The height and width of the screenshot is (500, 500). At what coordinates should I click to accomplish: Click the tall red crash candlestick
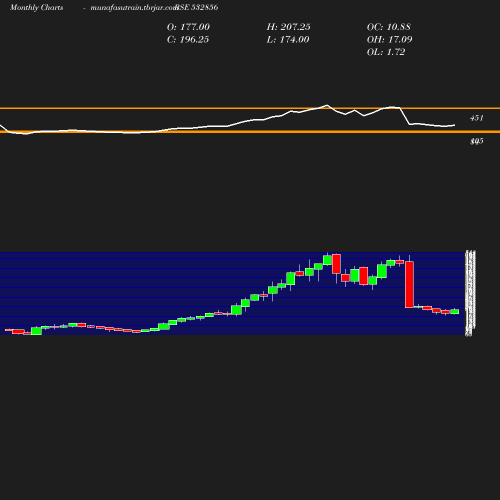[x=409, y=285]
